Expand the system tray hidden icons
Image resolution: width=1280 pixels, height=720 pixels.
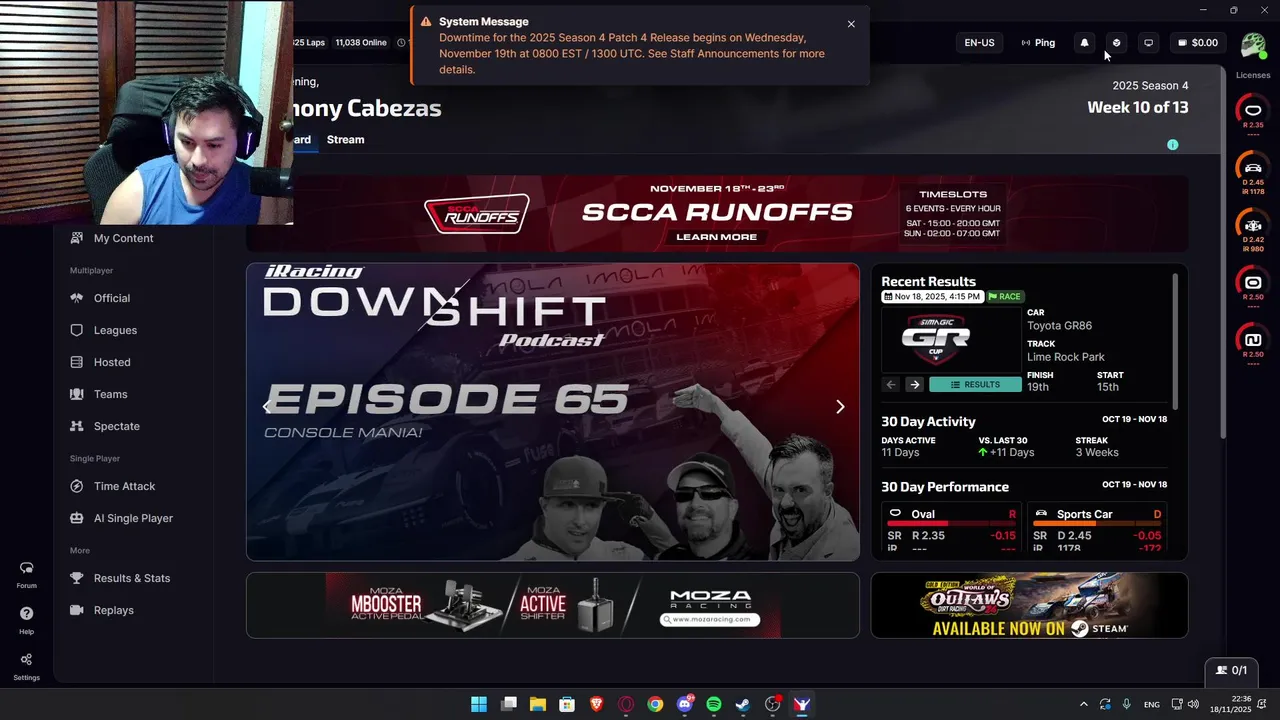click(x=1083, y=704)
